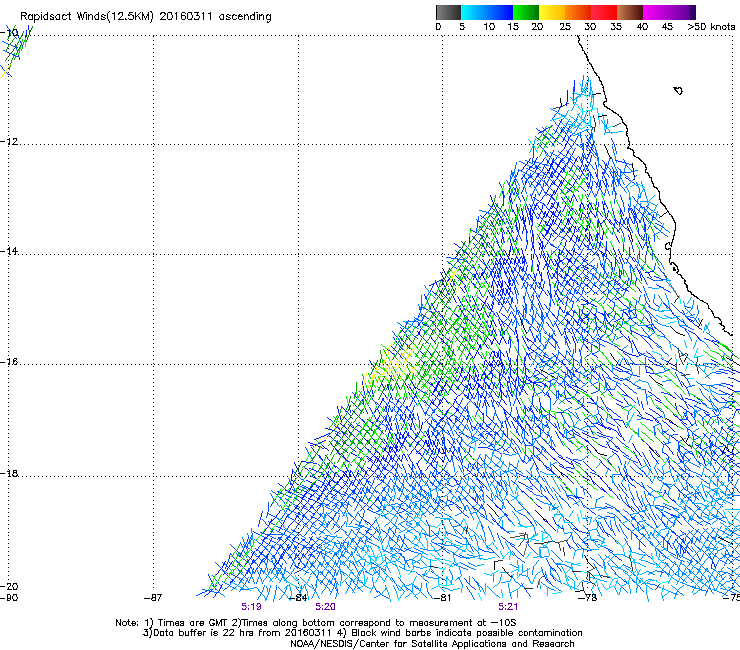Click the 5:21 swath time label

[508, 607]
